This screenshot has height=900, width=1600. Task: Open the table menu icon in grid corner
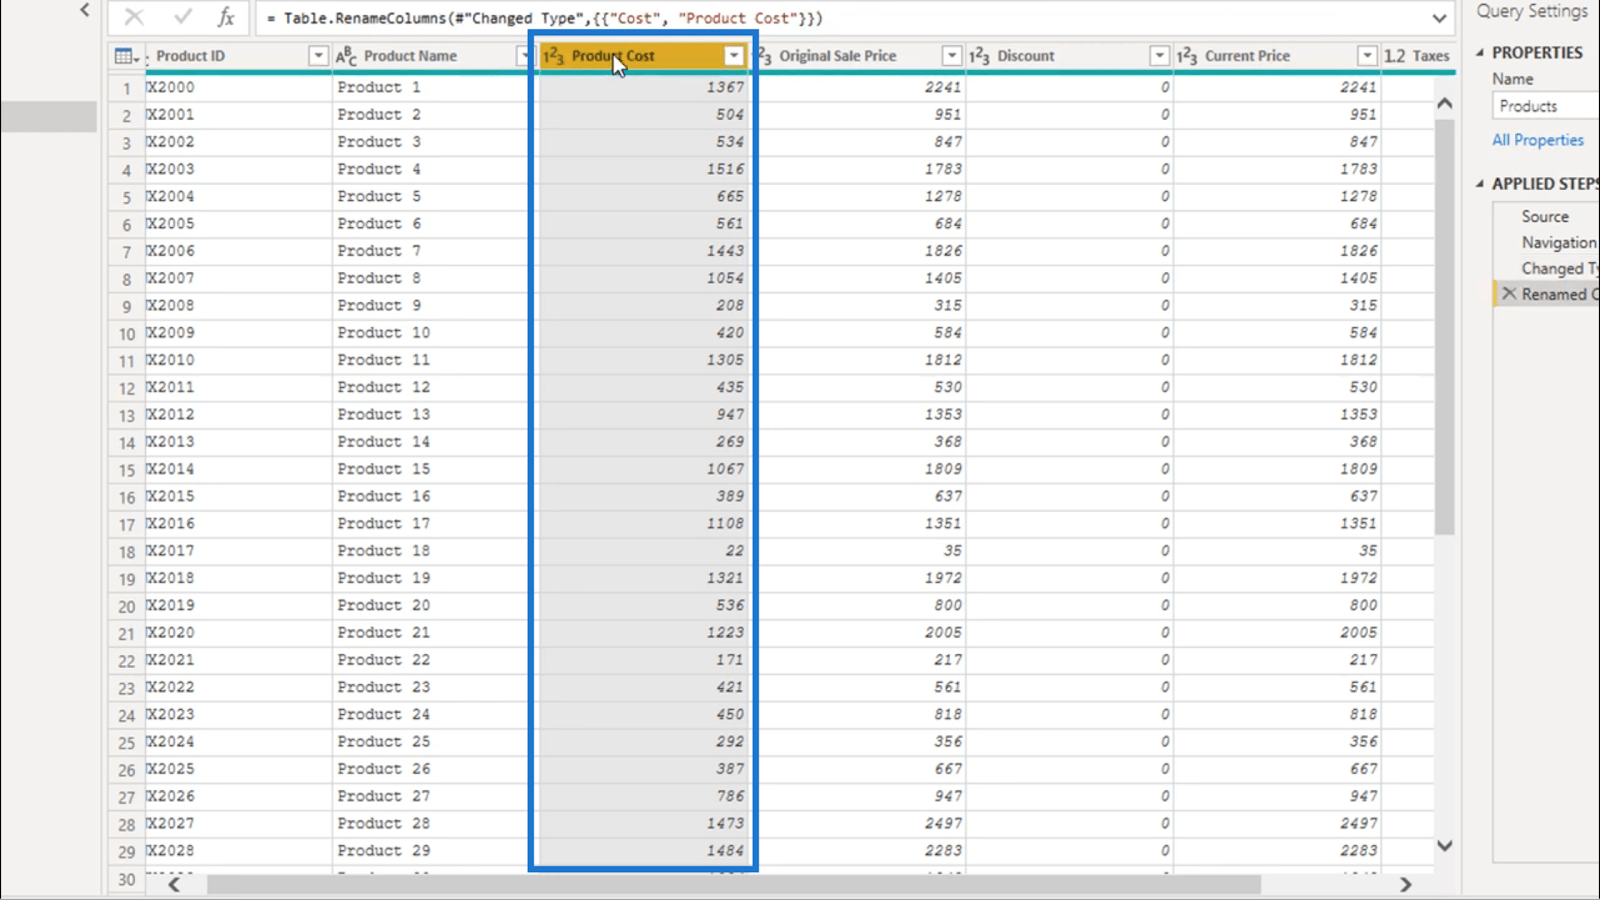(x=126, y=56)
